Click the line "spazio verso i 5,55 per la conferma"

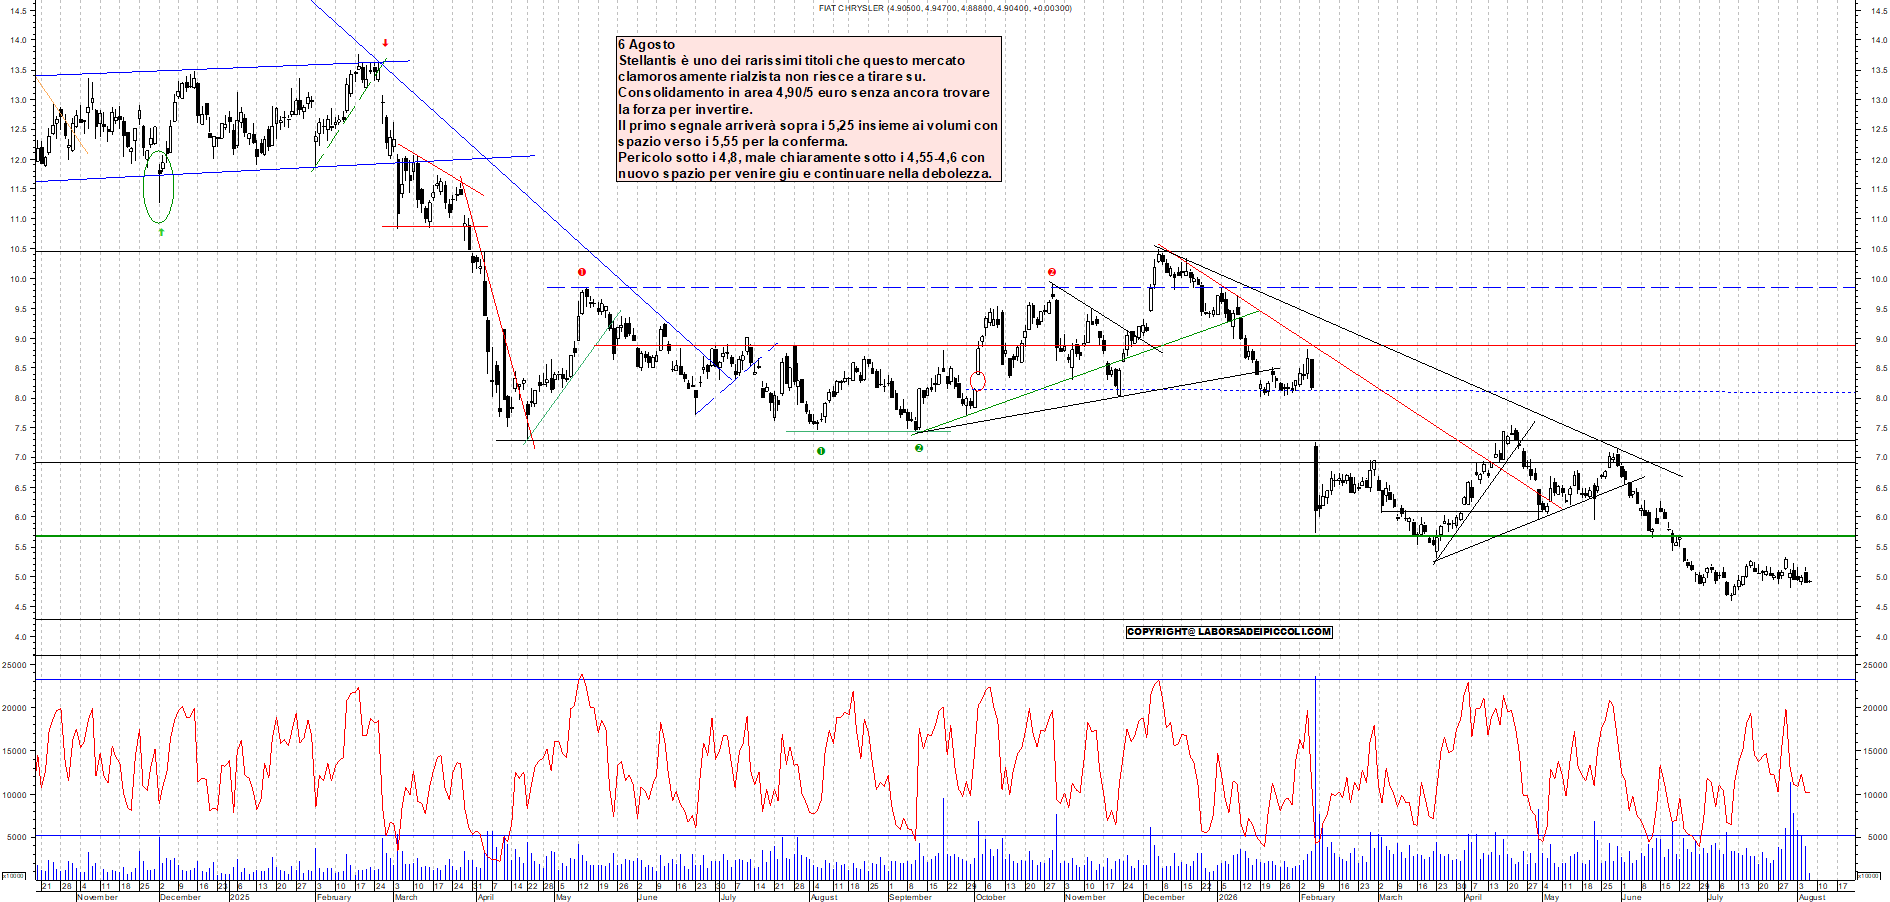pyautogui.click(x=733, y=141)
